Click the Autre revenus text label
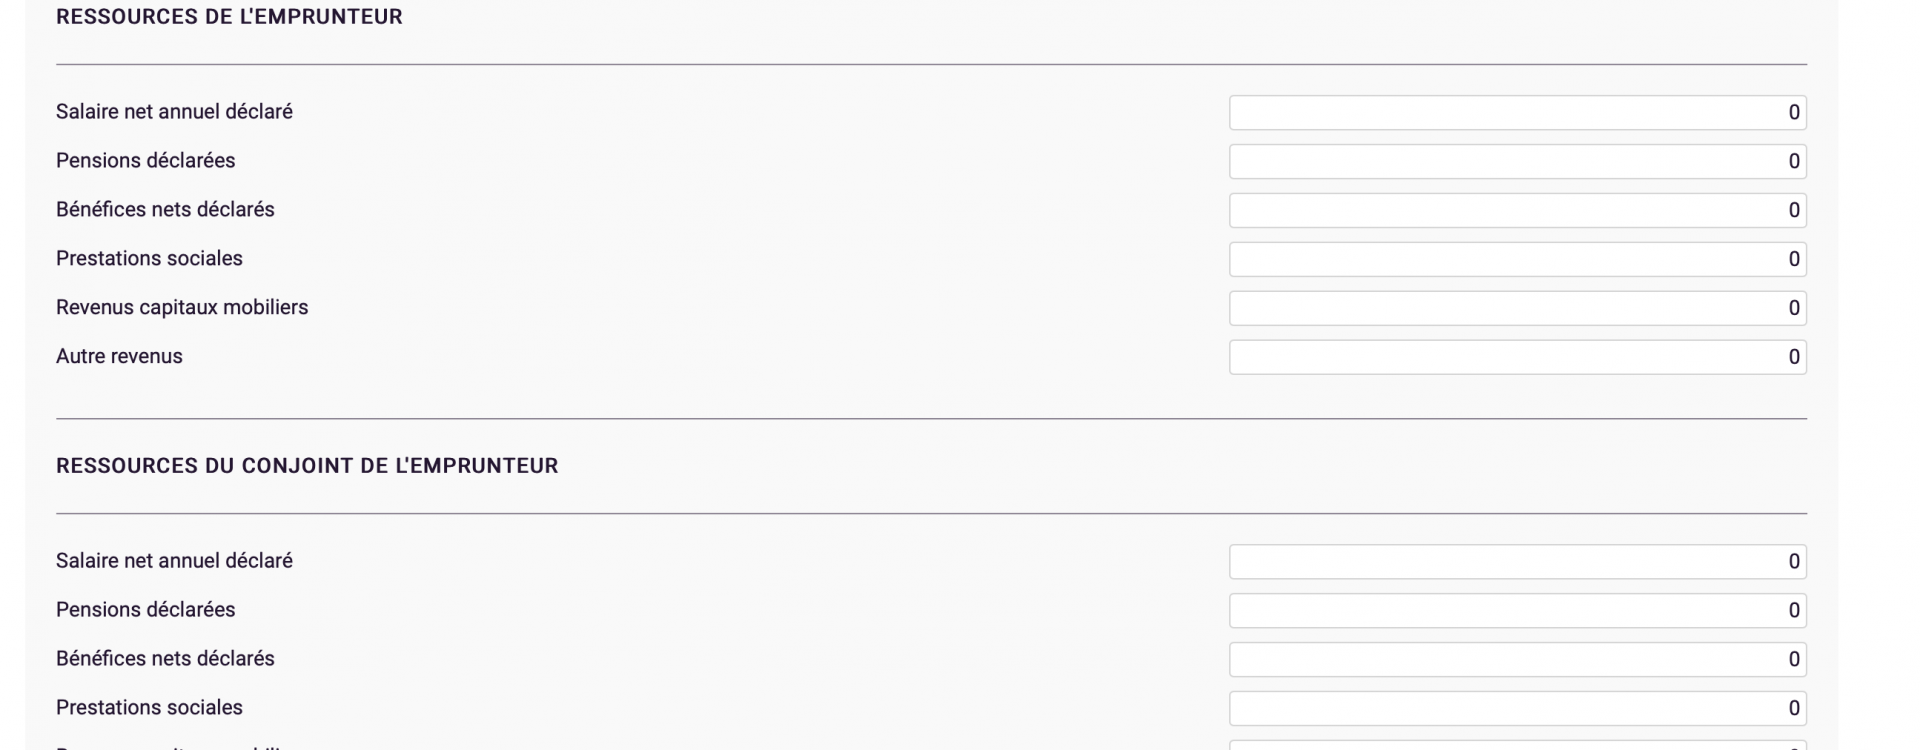The image size is (1920, 750). (119, 357)
